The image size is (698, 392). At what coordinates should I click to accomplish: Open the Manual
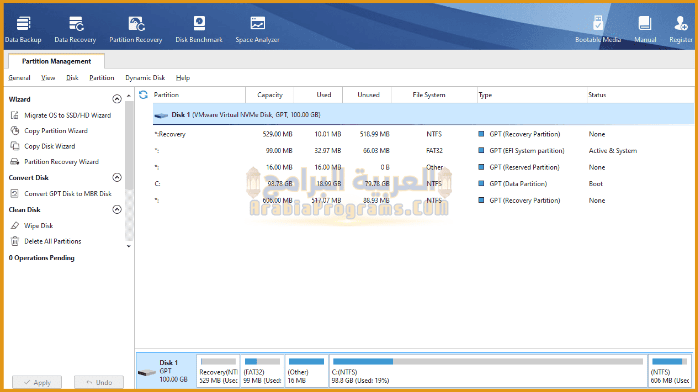(x=645, y=29)
